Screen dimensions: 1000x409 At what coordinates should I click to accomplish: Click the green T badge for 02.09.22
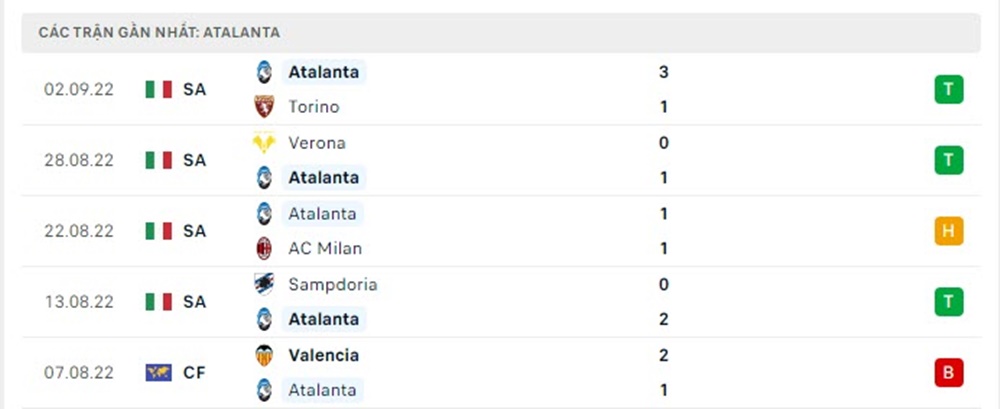click(949, 90)
